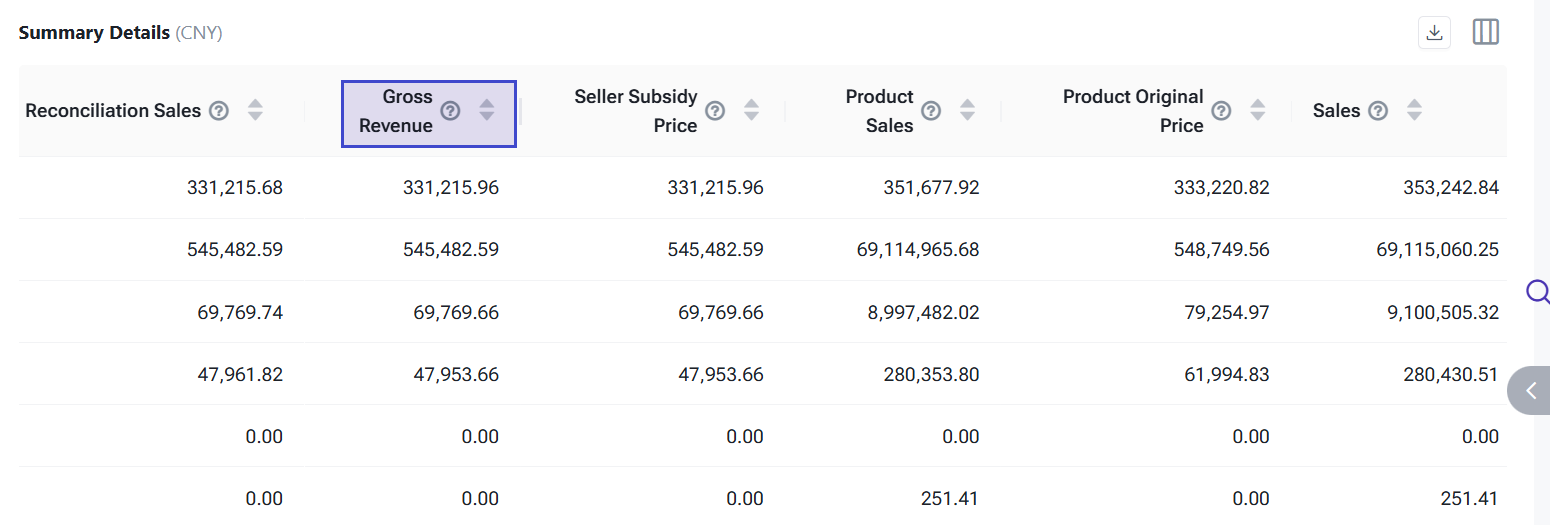Click help icon next to Reconciliation Sales
This screenshot has height=525, width=1550.
(219, 111)
